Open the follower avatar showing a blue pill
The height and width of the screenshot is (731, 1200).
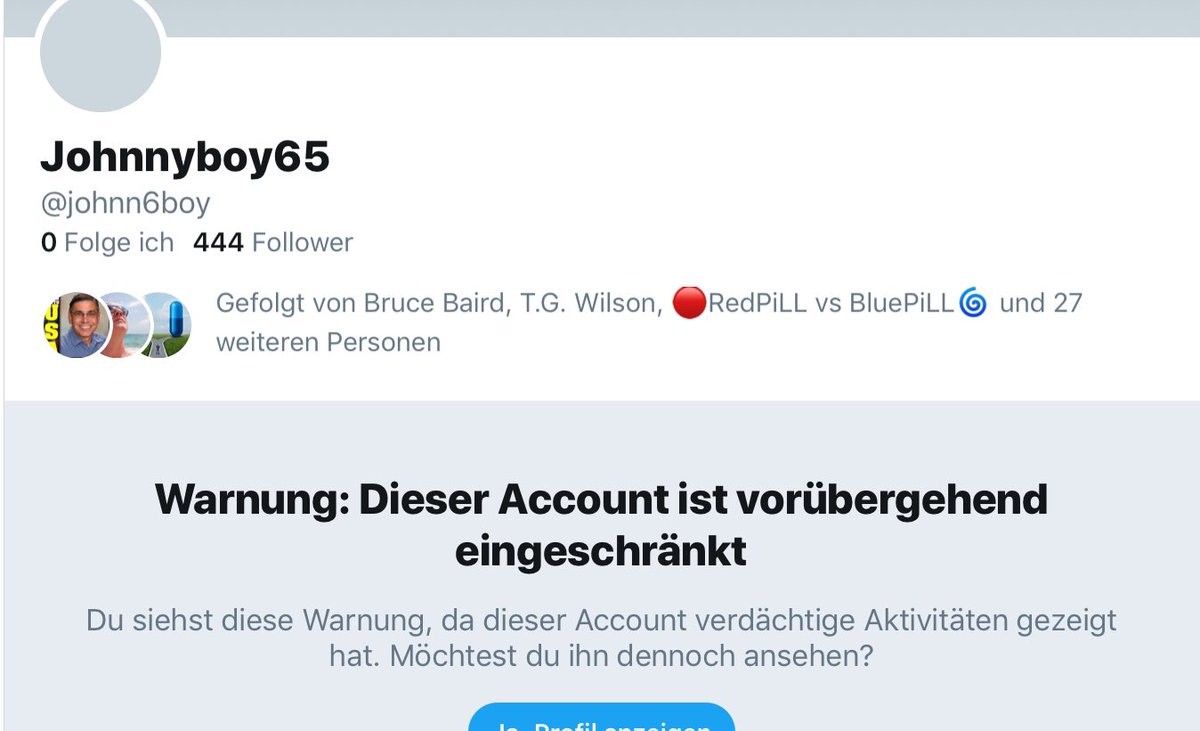pos(166,325)
